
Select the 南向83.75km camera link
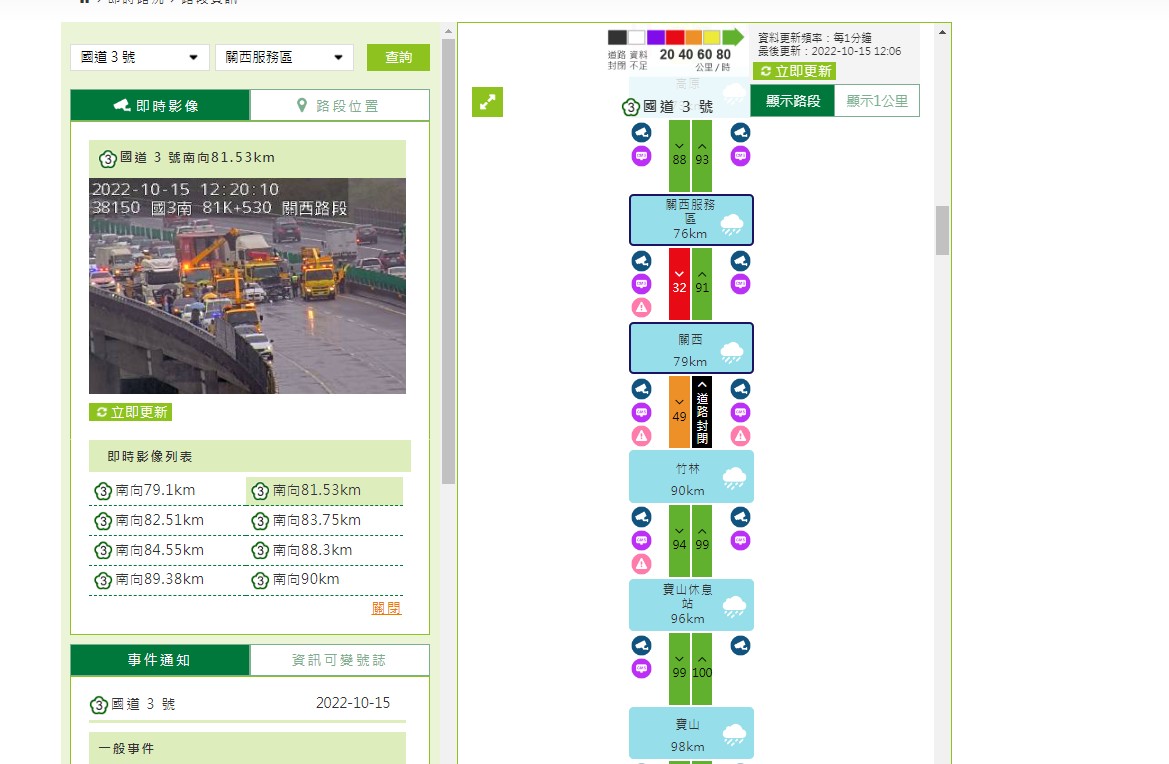click(x=316, y=520)
